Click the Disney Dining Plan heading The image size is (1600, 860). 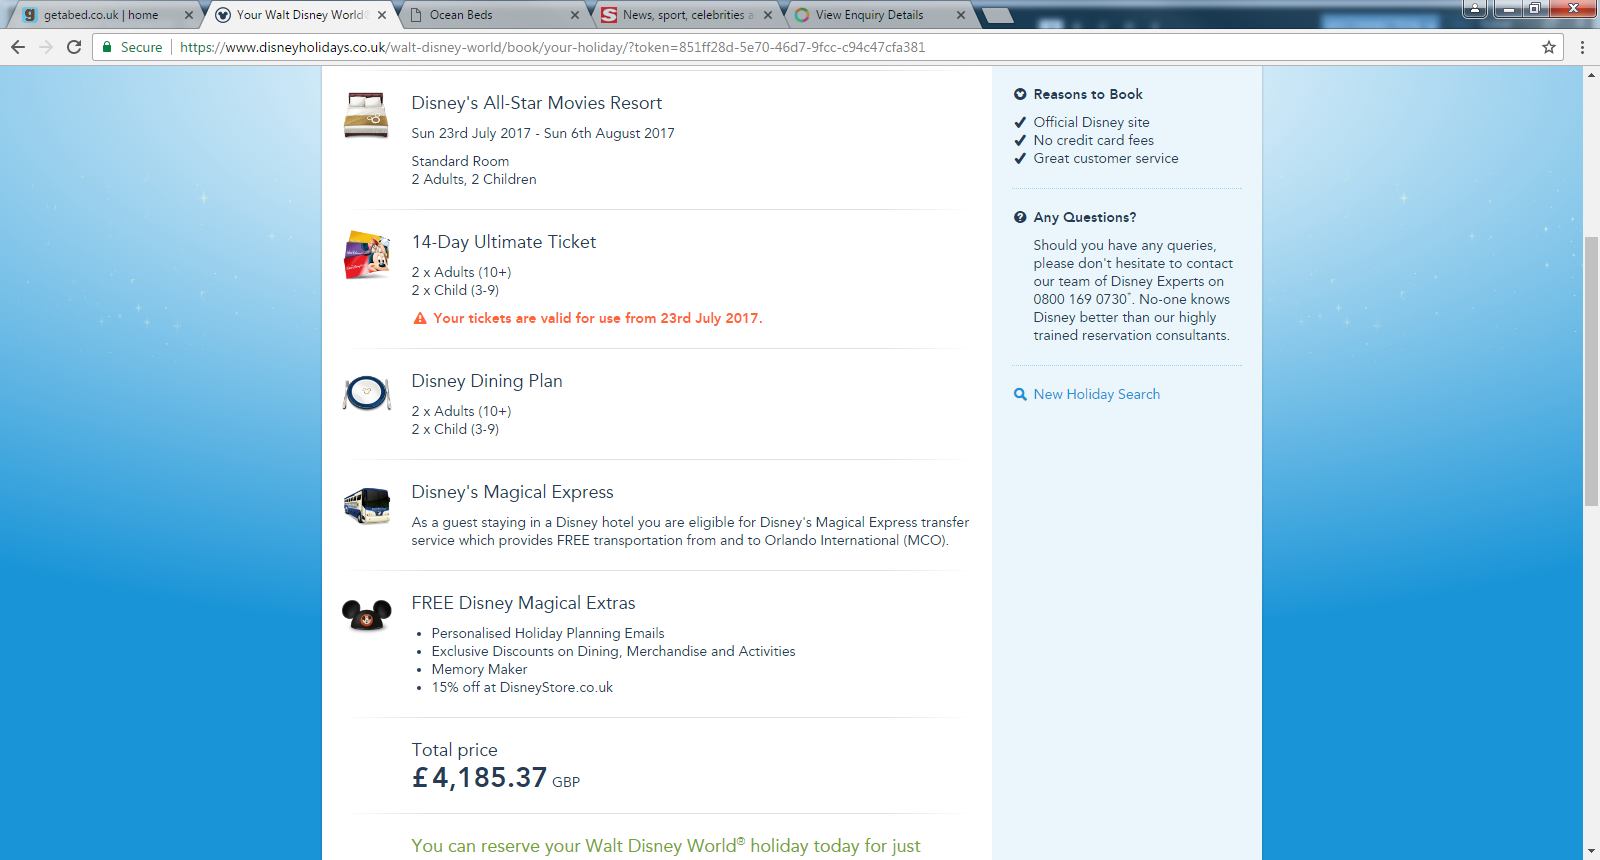pyautogui.click(x=487, y=381)
